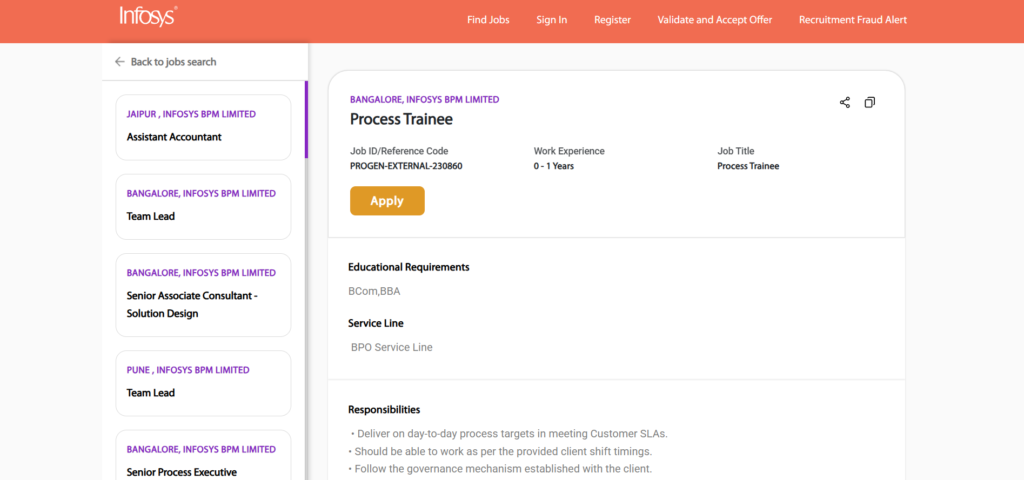Open Recruitment Fraud Alert page

[853, 20]
